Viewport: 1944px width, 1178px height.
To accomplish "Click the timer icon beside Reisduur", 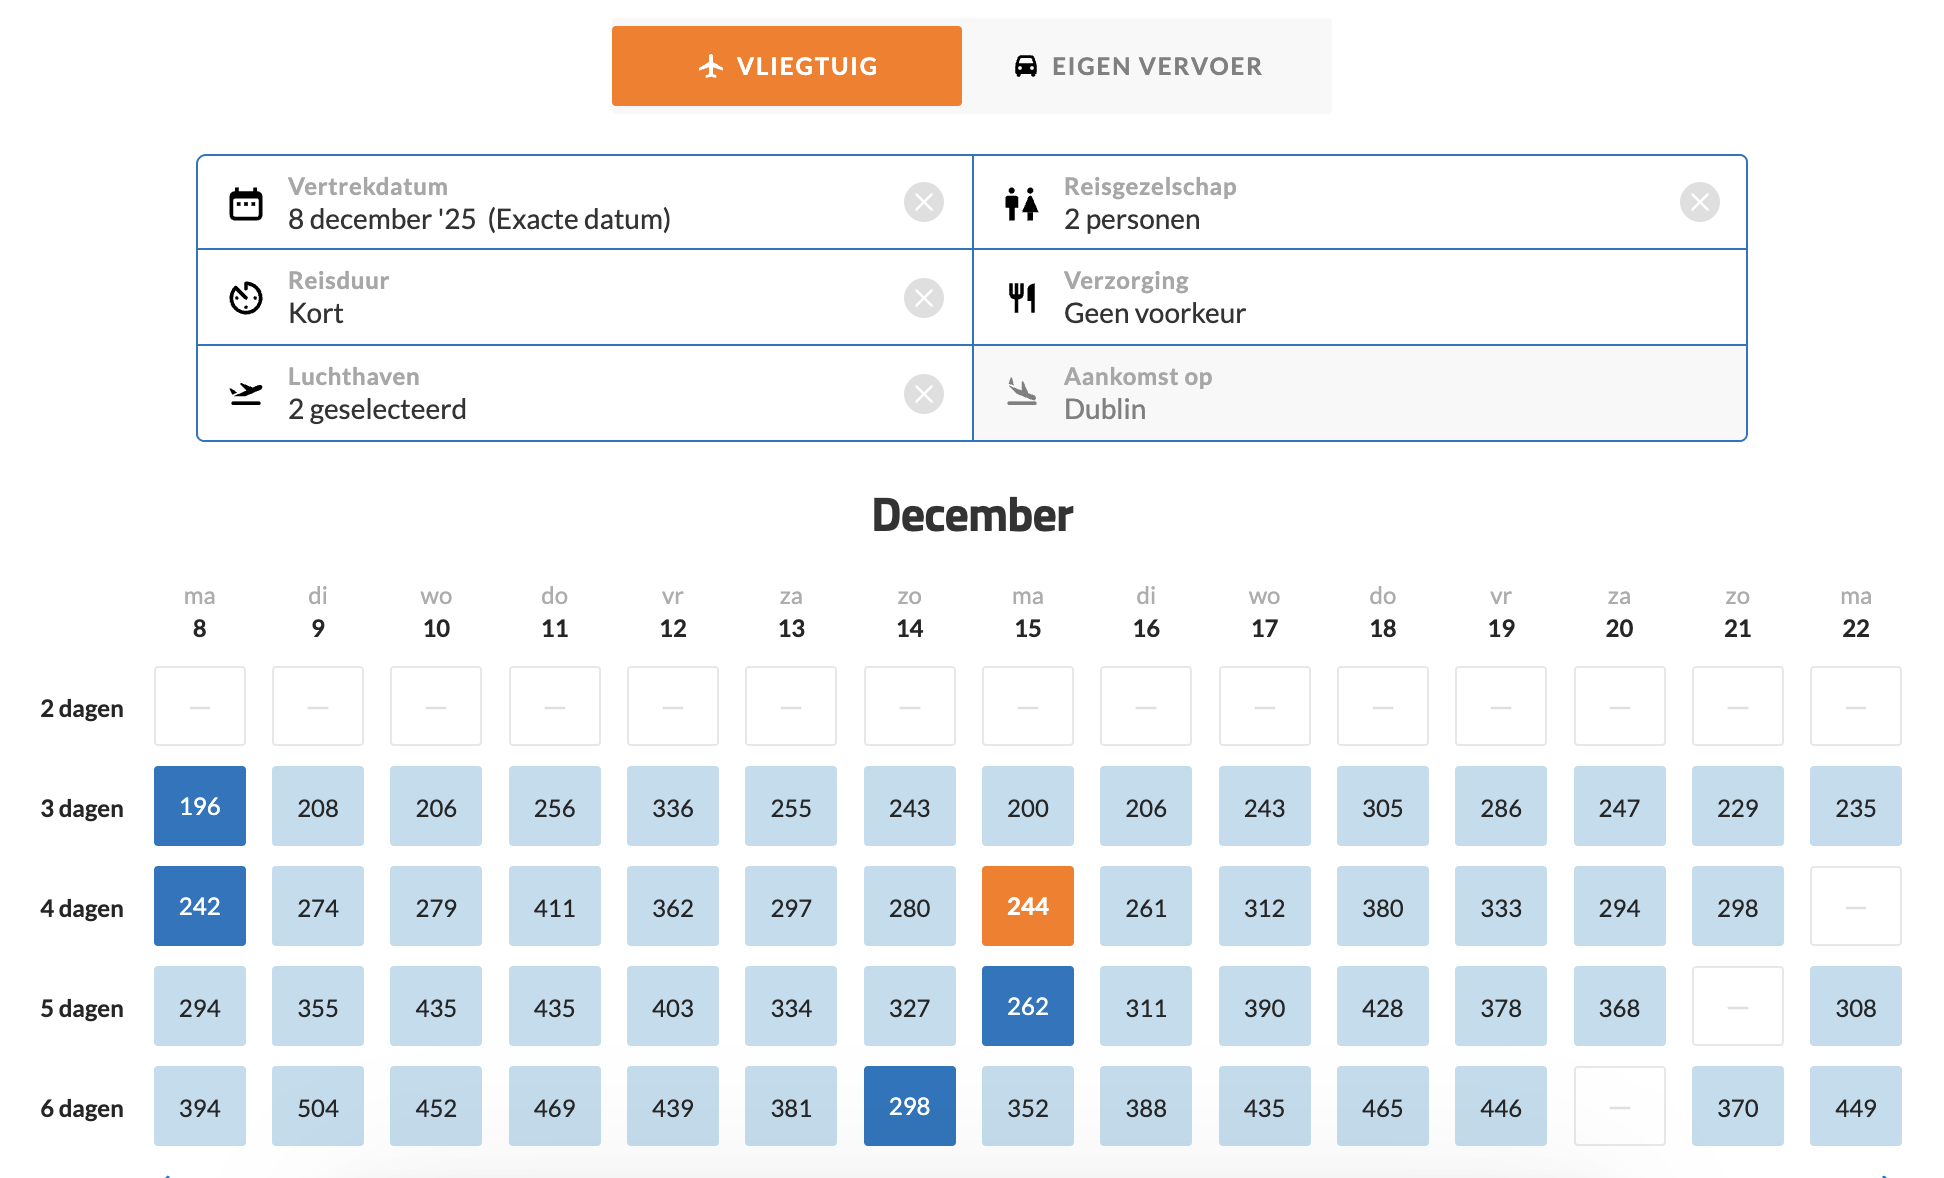I will (x=246, y=298).
